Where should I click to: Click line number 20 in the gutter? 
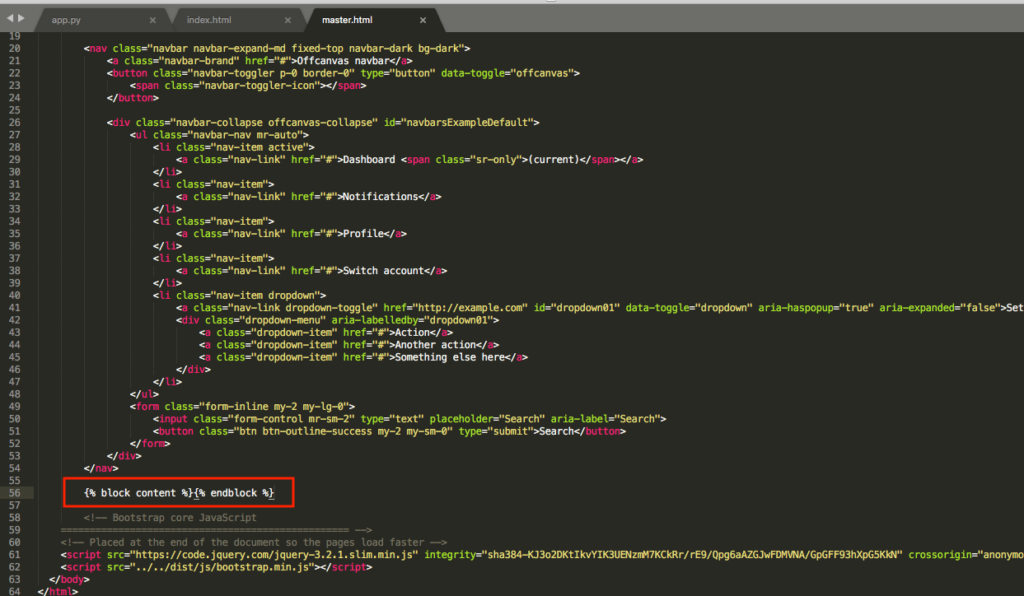click(13, 48)
